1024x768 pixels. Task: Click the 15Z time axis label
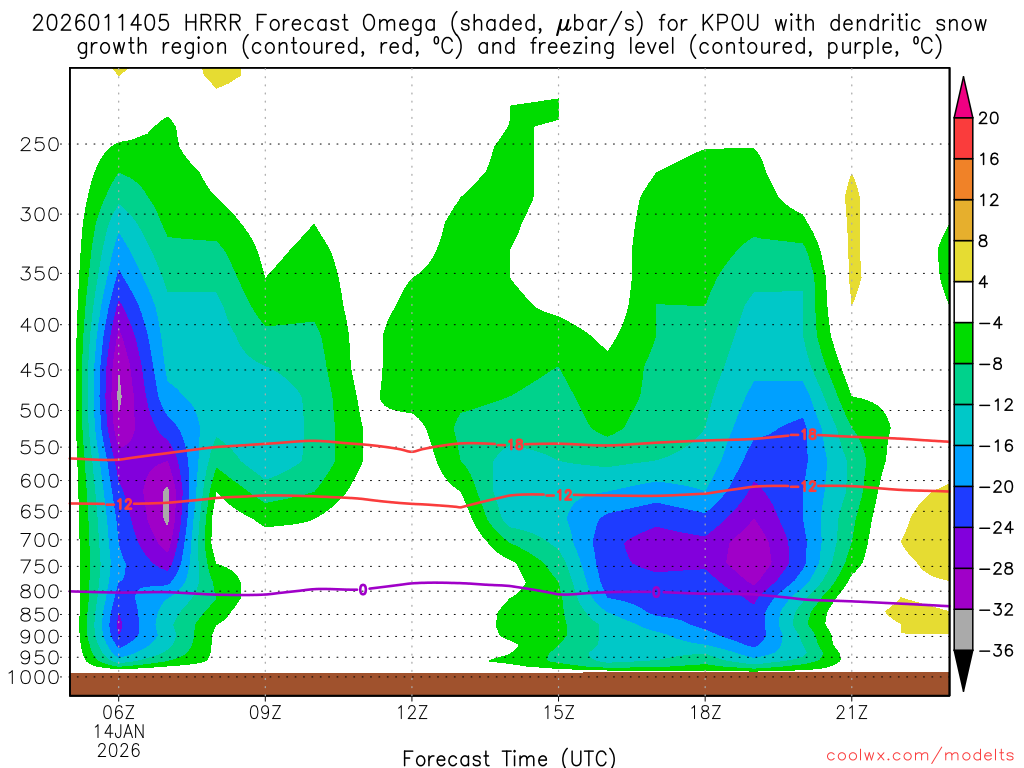(558, 712)
